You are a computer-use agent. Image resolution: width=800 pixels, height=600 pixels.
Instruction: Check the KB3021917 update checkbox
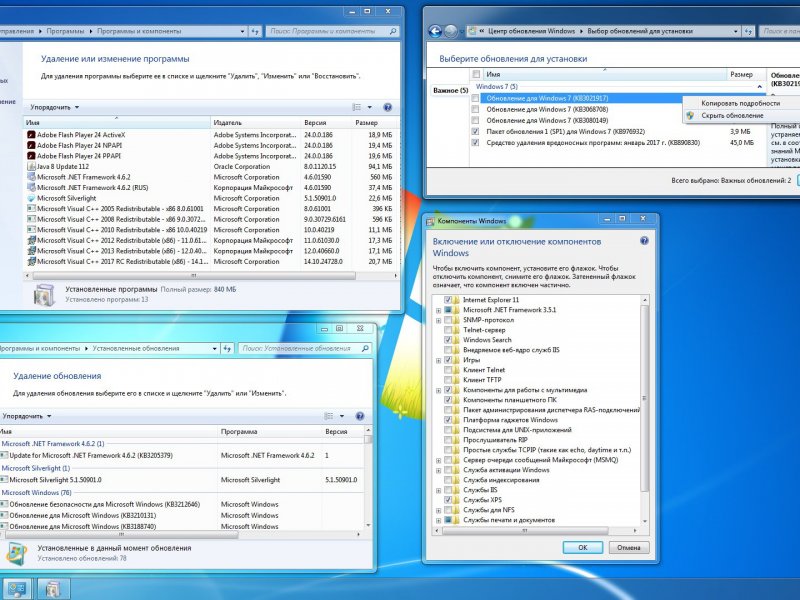tap(475, 98)
